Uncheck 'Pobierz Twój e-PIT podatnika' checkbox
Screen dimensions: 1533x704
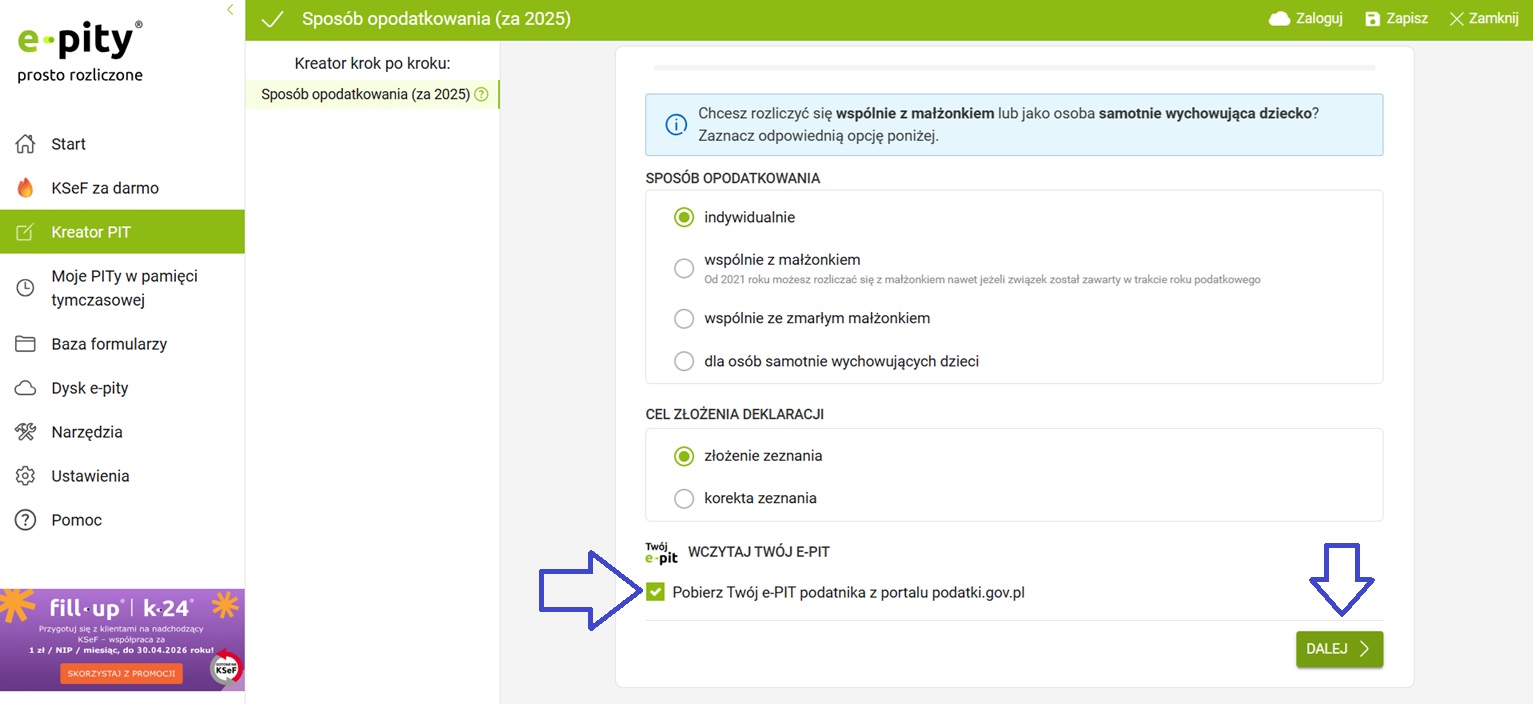click(655, 592)
